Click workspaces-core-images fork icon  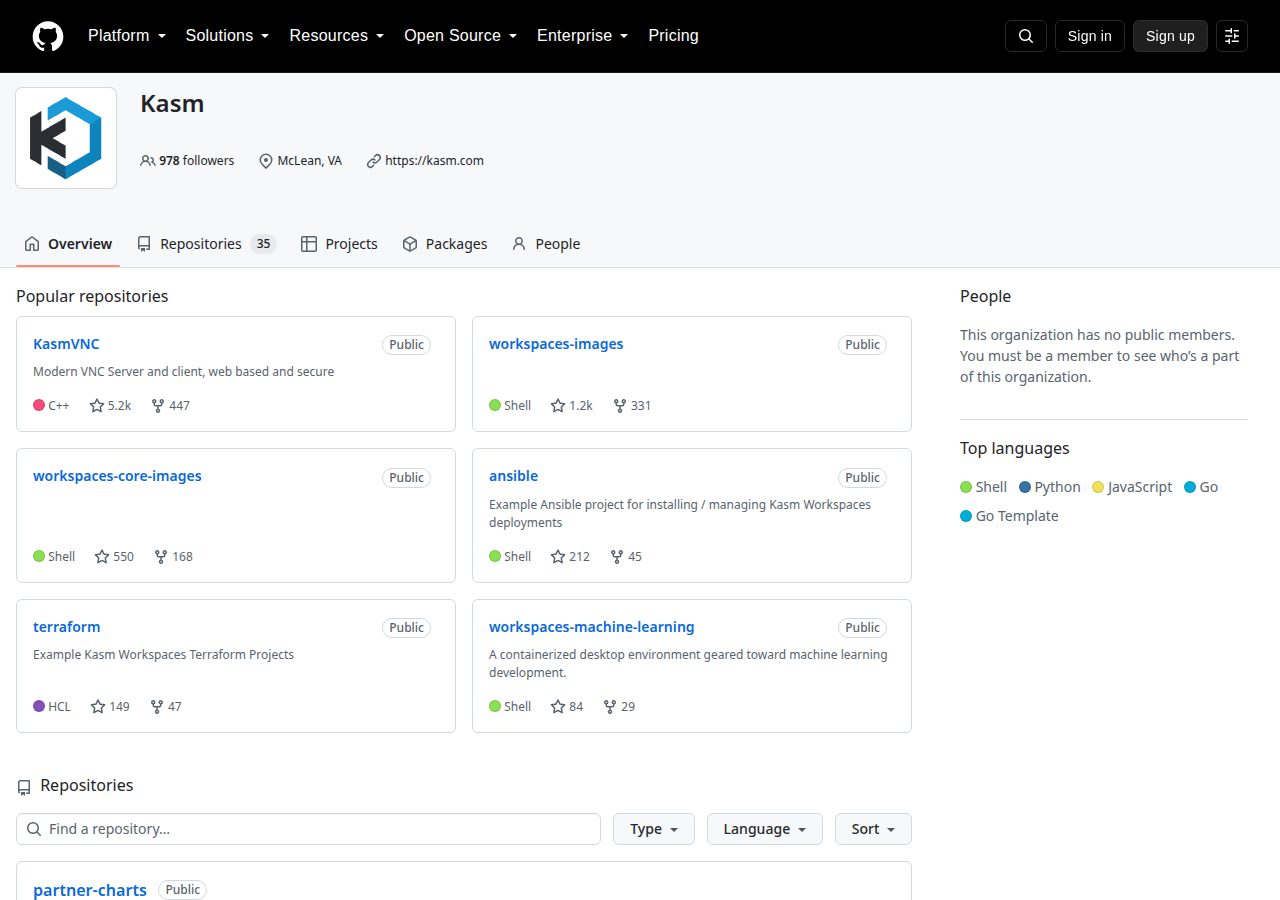coord(161,557)
